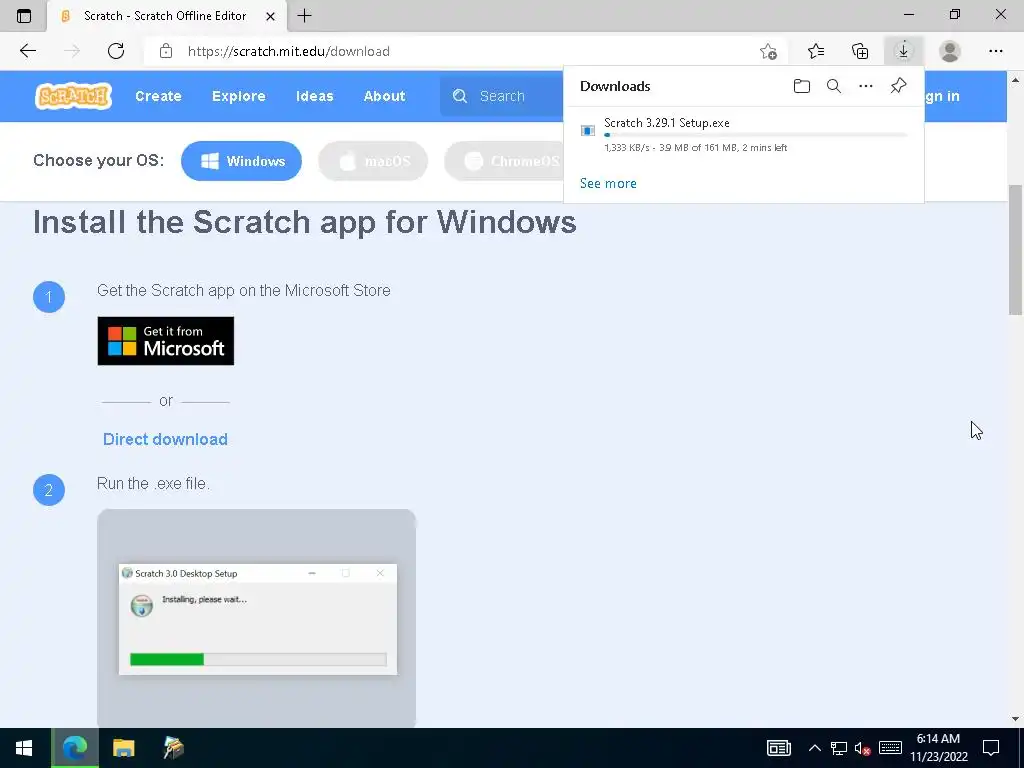
Task: Select macOS as your OS
Action: click(x=373, y=161)
